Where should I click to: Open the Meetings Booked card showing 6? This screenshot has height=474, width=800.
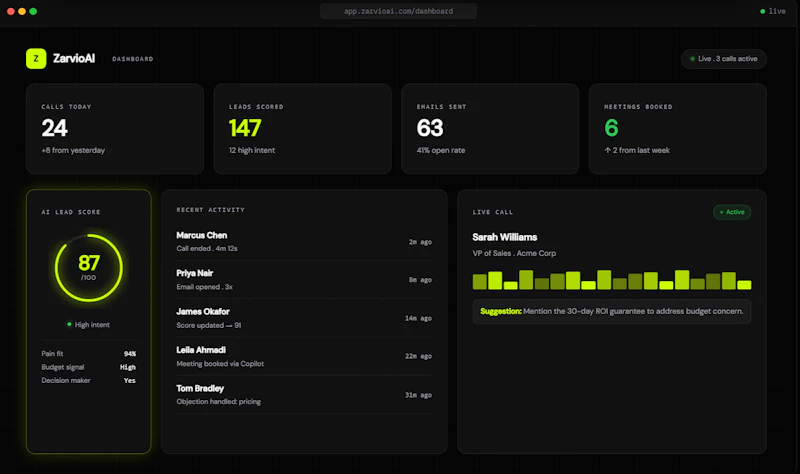point(678,129)
